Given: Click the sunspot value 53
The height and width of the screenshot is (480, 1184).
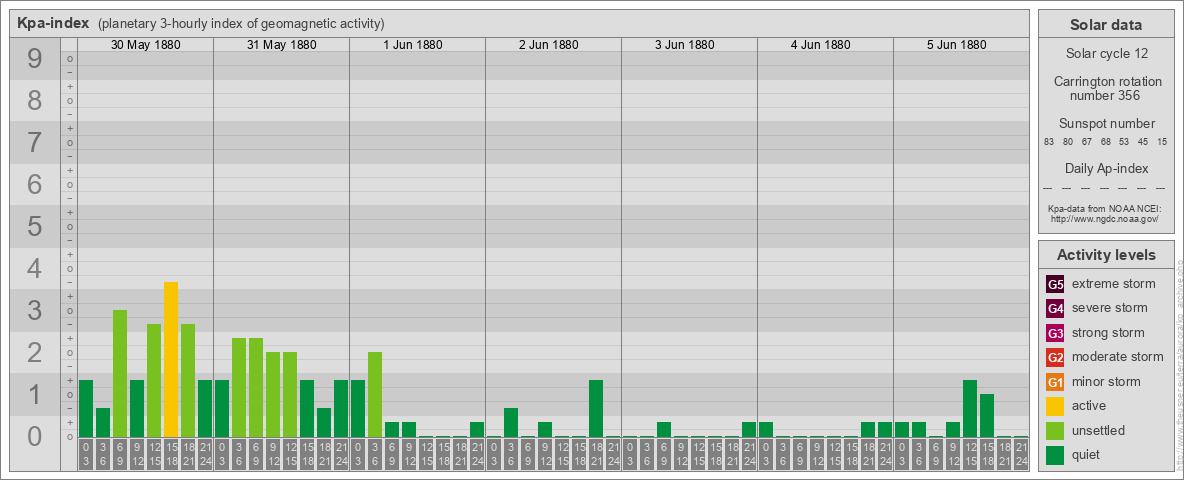Looking at the screenshot, I should tap(1124, 142).
